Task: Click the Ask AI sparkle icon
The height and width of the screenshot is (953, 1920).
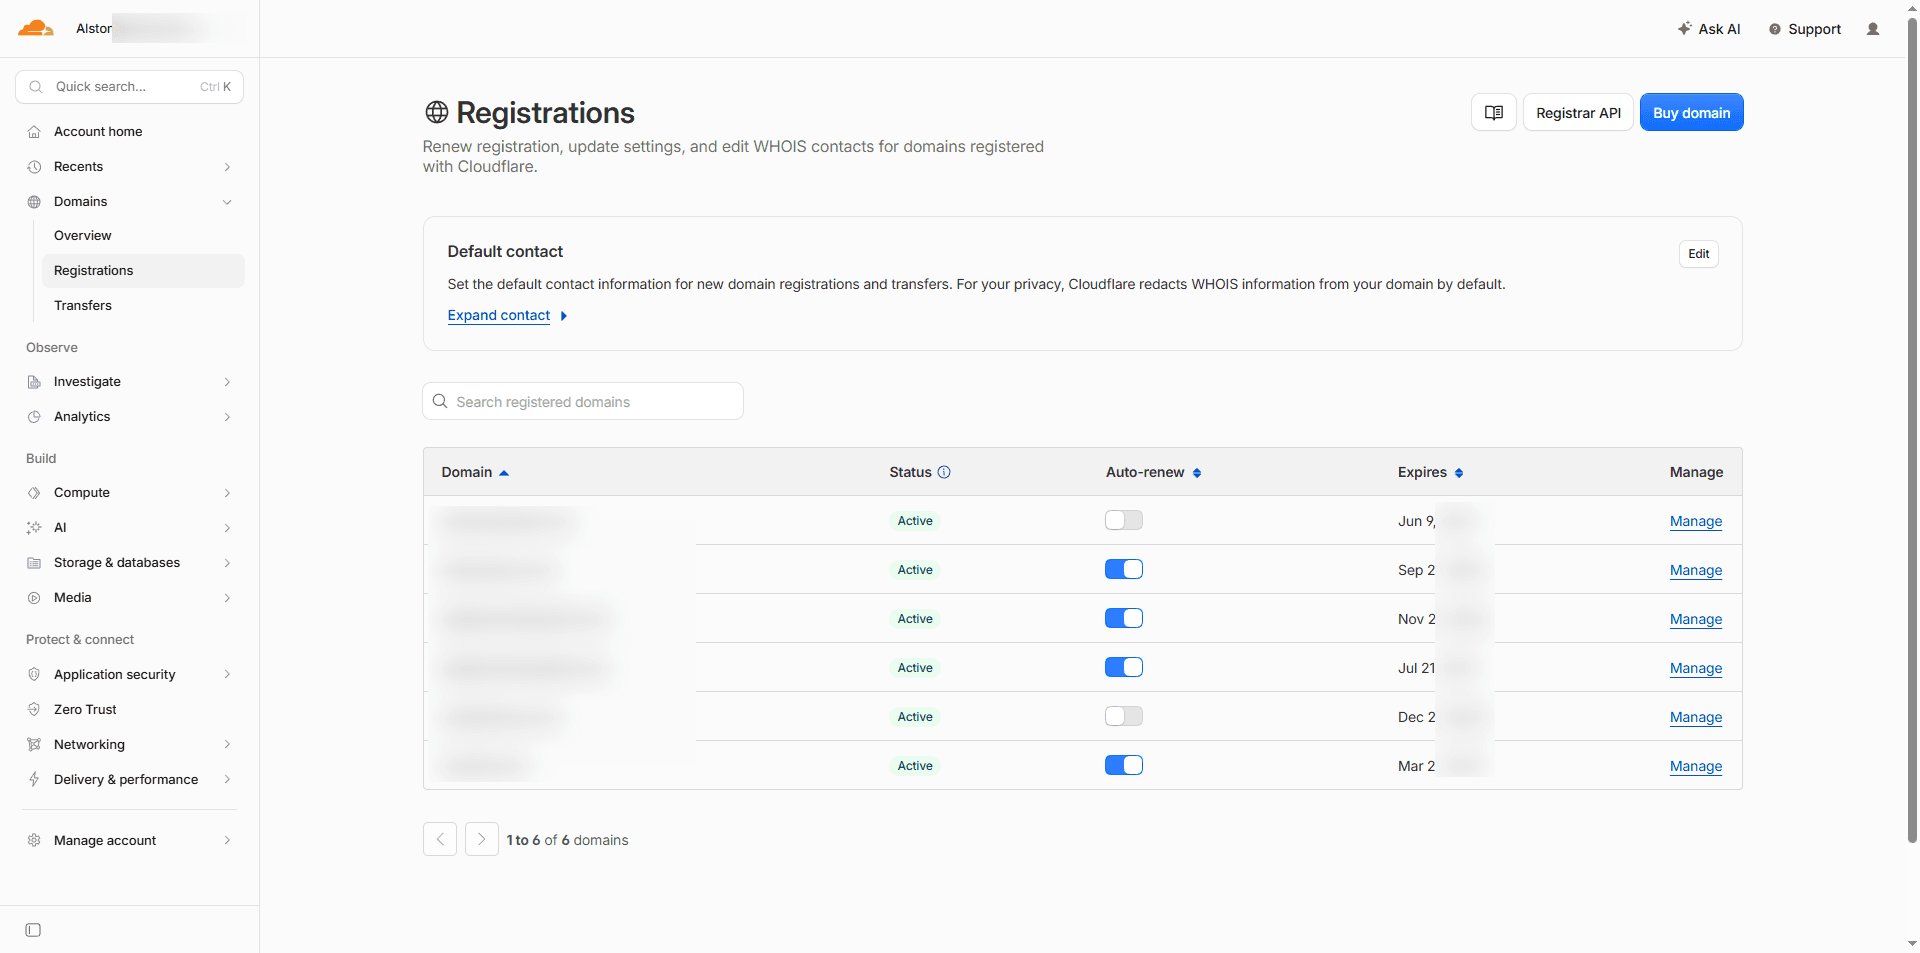Action: (x=1685, y=28)
